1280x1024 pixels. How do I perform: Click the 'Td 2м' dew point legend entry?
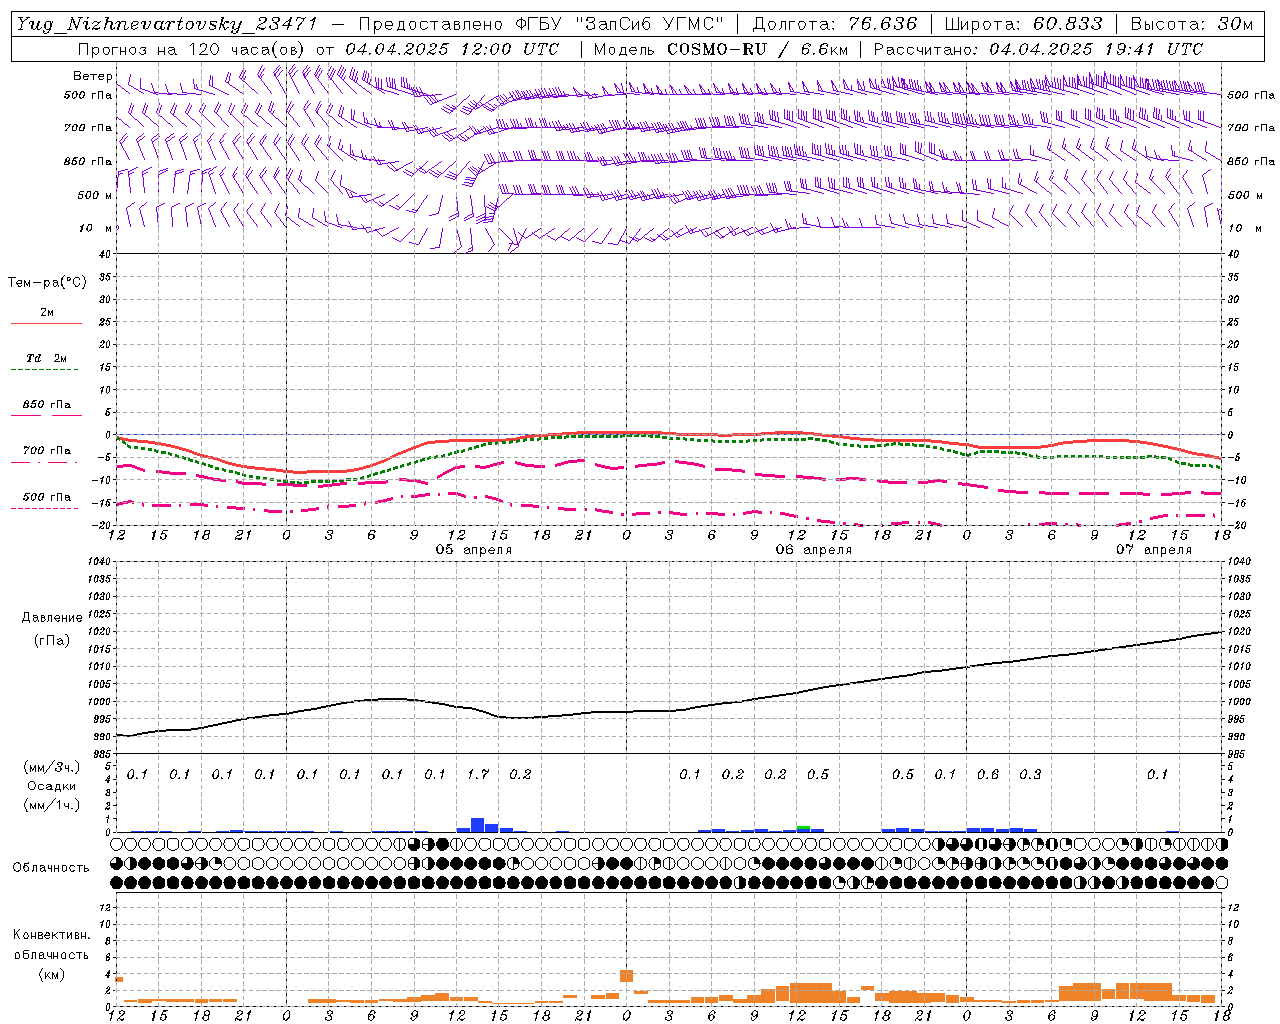pos(46,358)
